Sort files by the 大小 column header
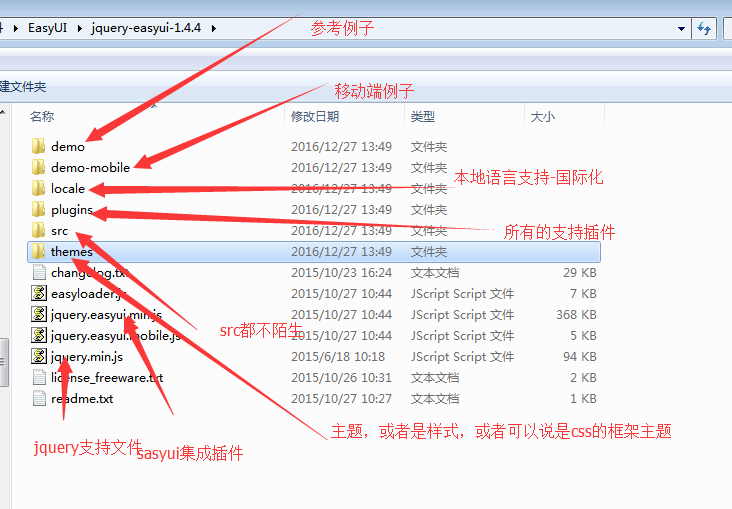The width and height of the screenshot is (732, 509). (543, 116)
